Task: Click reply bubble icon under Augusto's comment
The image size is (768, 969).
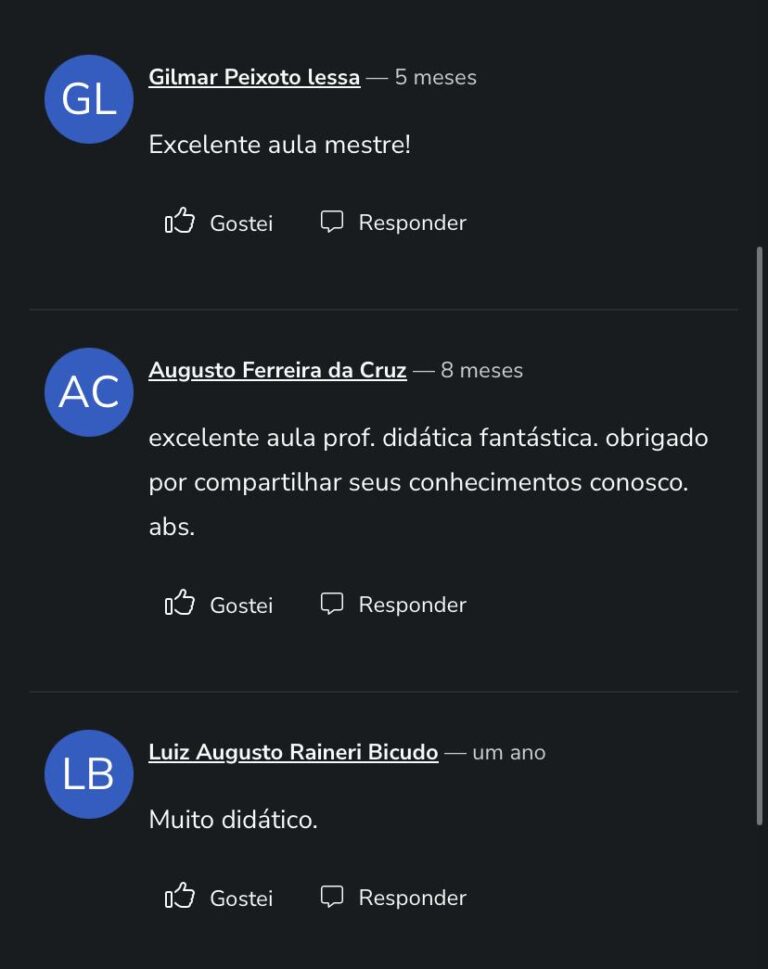Action: point(331,603)
